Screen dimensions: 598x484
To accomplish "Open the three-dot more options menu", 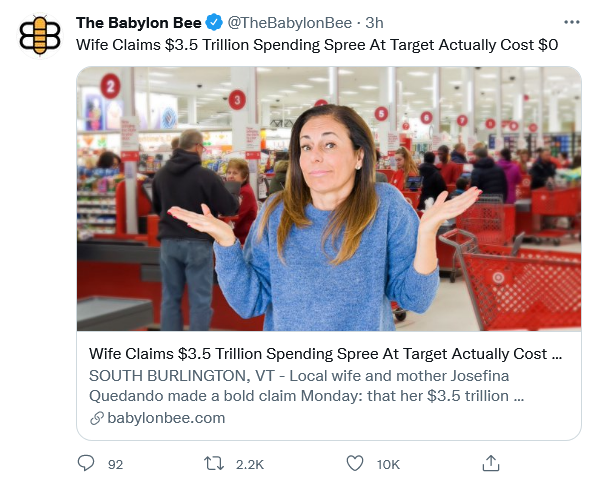I will (x=572, y=23).
